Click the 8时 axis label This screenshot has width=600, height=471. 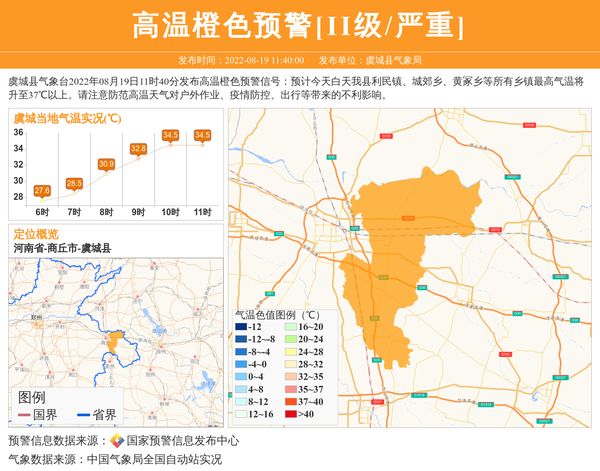tap(106, 212)
